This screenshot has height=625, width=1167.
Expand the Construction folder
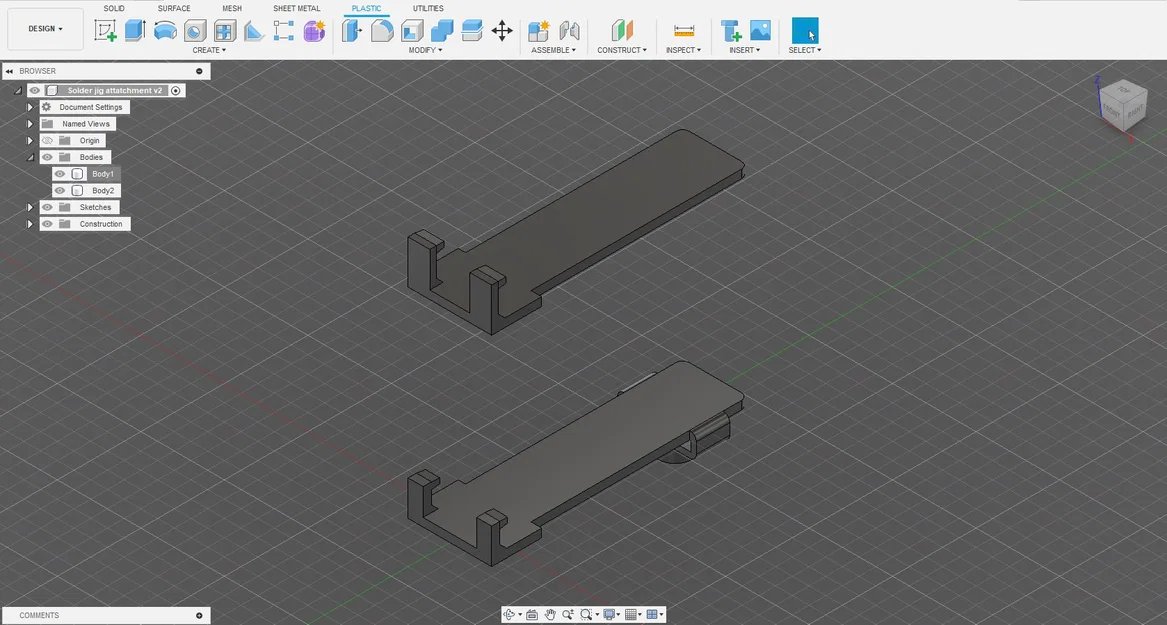point(31,224)
